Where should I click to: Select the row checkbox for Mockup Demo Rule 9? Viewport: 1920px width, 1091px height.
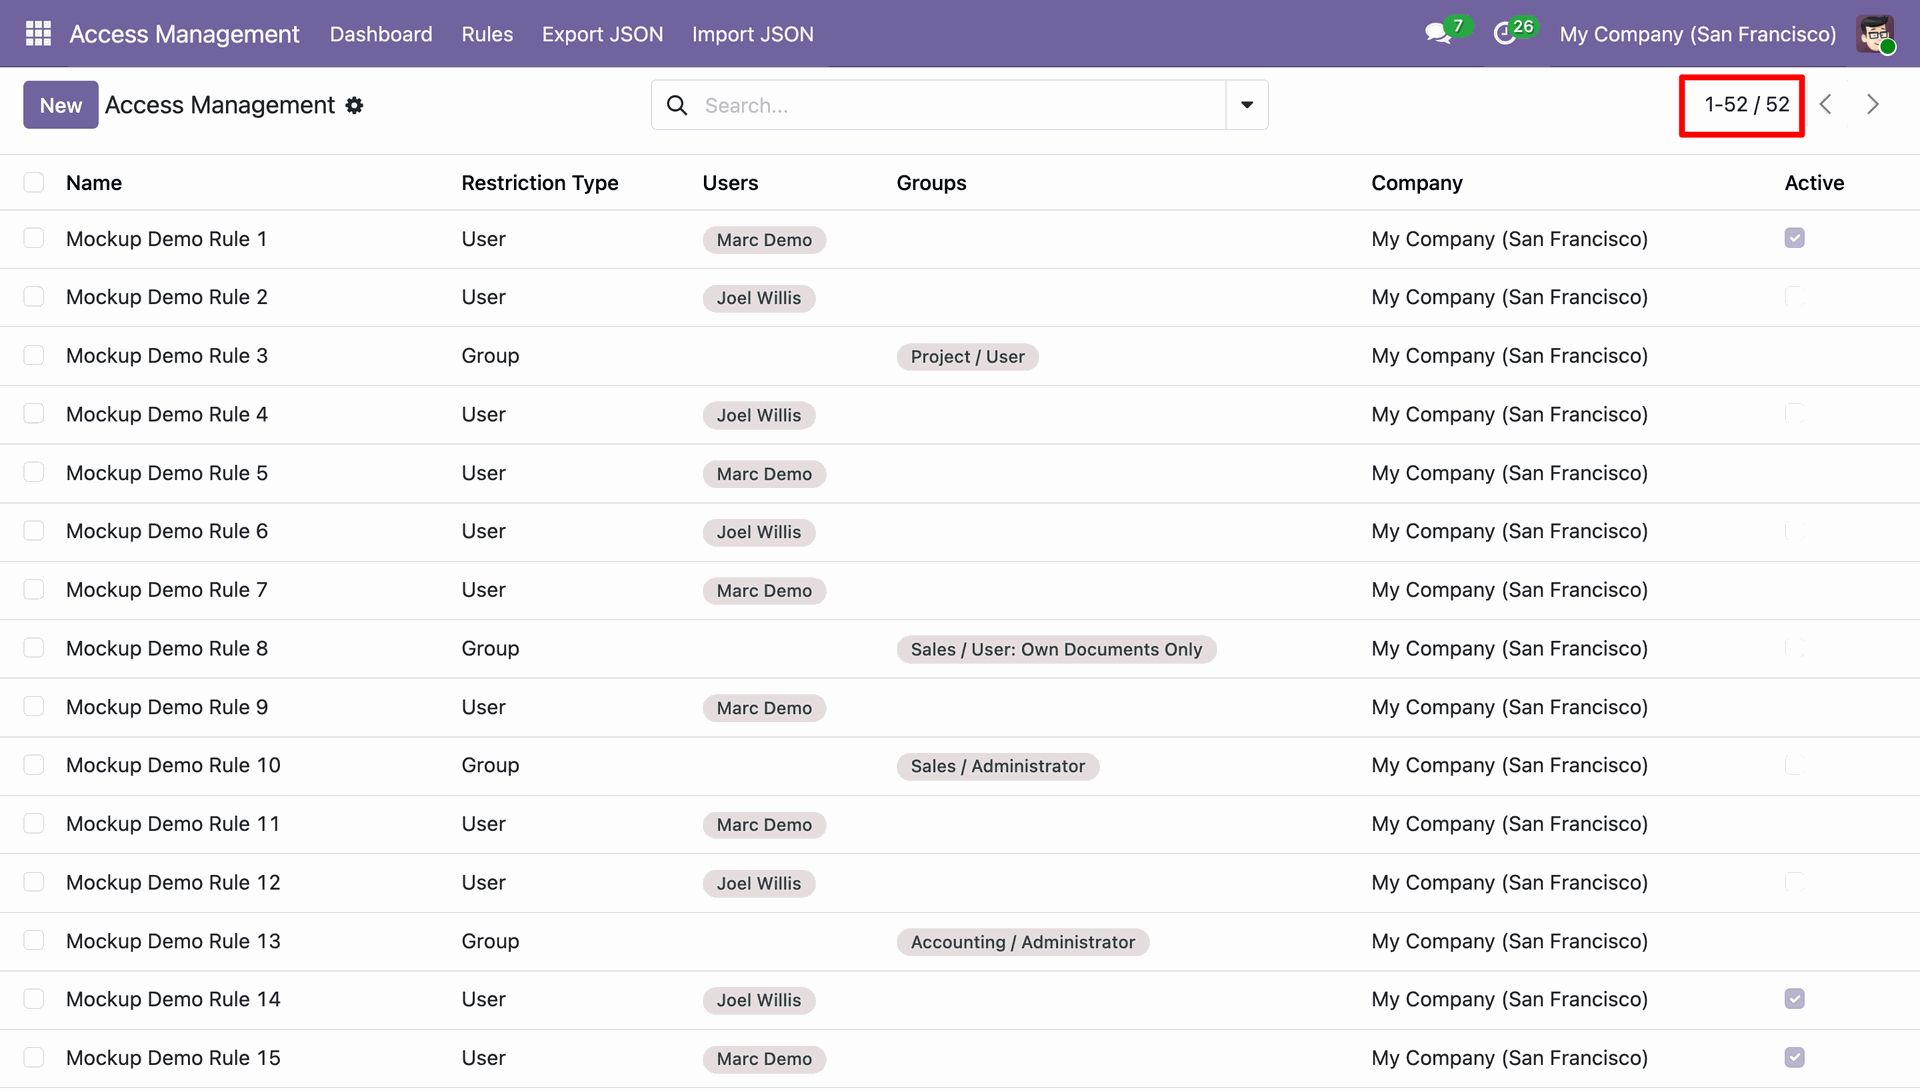pyautogui.click(x=34, y=706)
